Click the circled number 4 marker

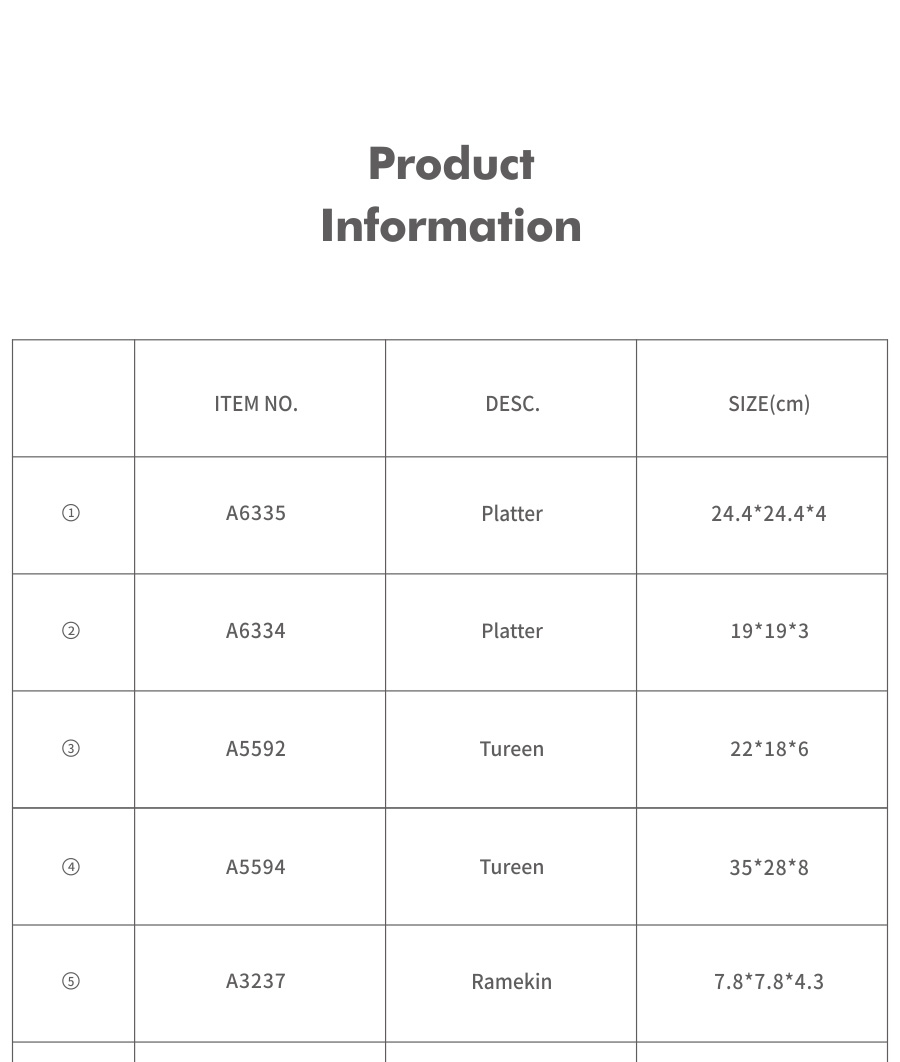(71, 867)
